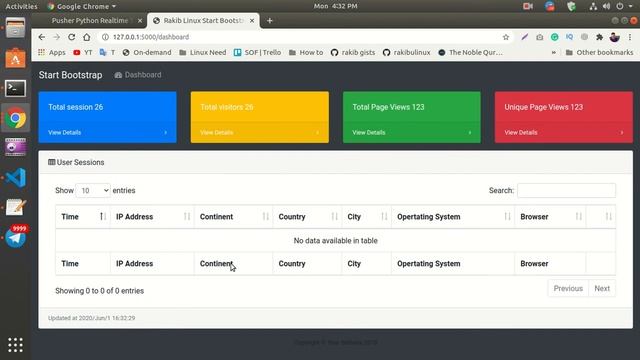Open the How to bookmarks folder
Viewport: 640px width, 360px height.
pos(306,53)
